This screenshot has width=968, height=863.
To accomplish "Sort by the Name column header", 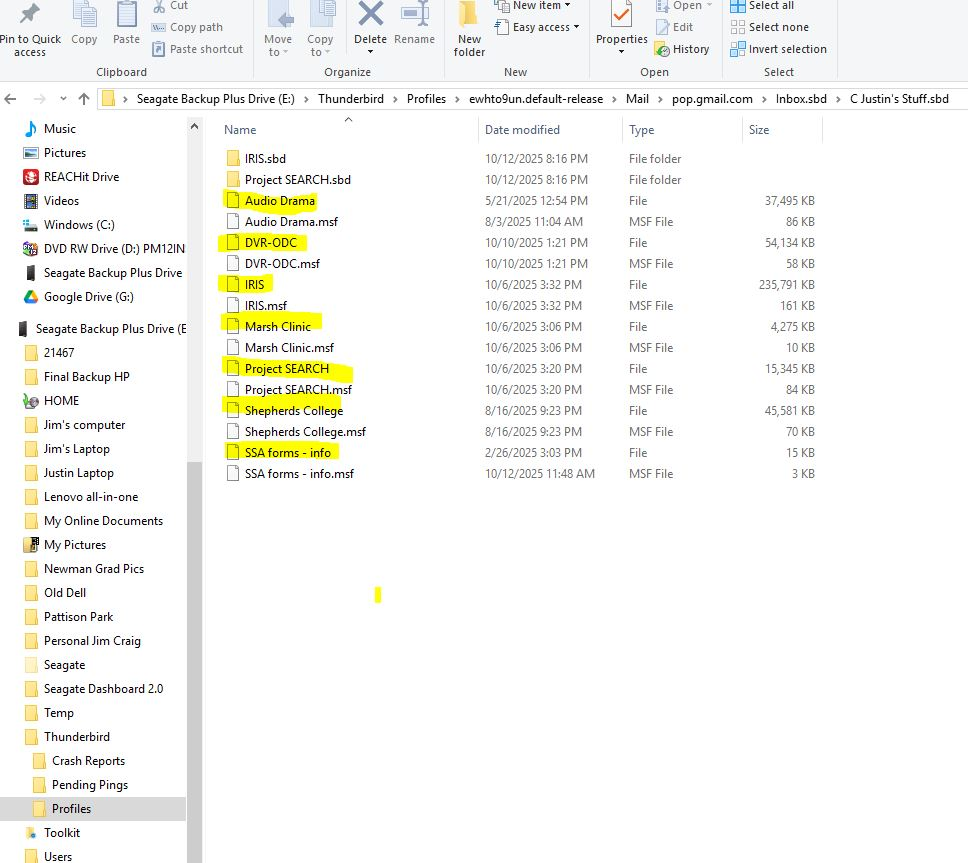I will (240, 130).
